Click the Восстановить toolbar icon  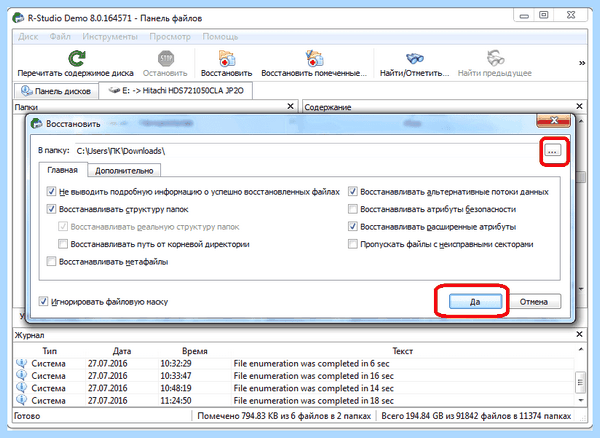click(227, 59)
